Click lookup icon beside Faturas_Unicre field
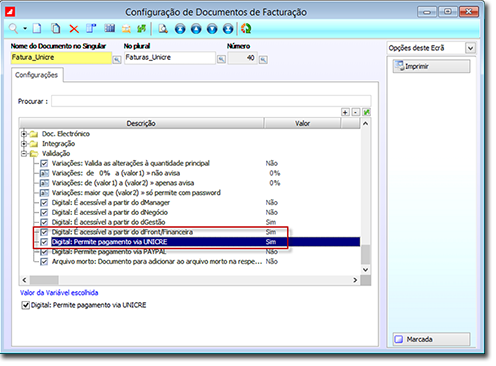The image size is (496, 366). point(221,60)
